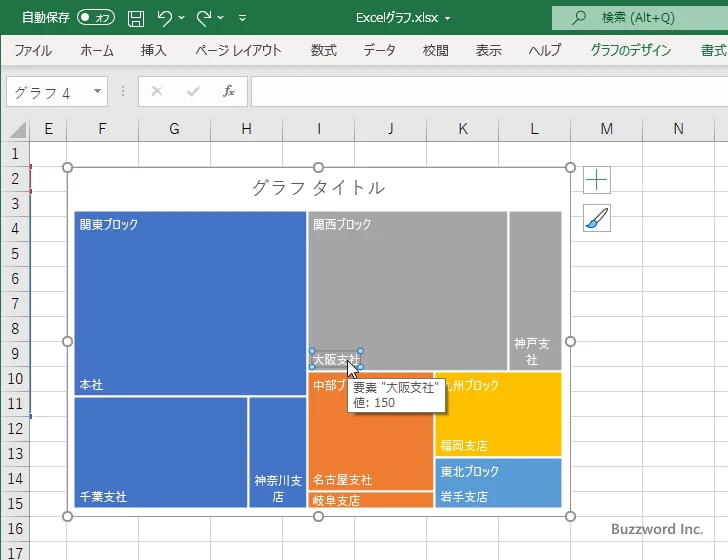Select row 16 header
This screenshot has height=560, width=728.
15,528
